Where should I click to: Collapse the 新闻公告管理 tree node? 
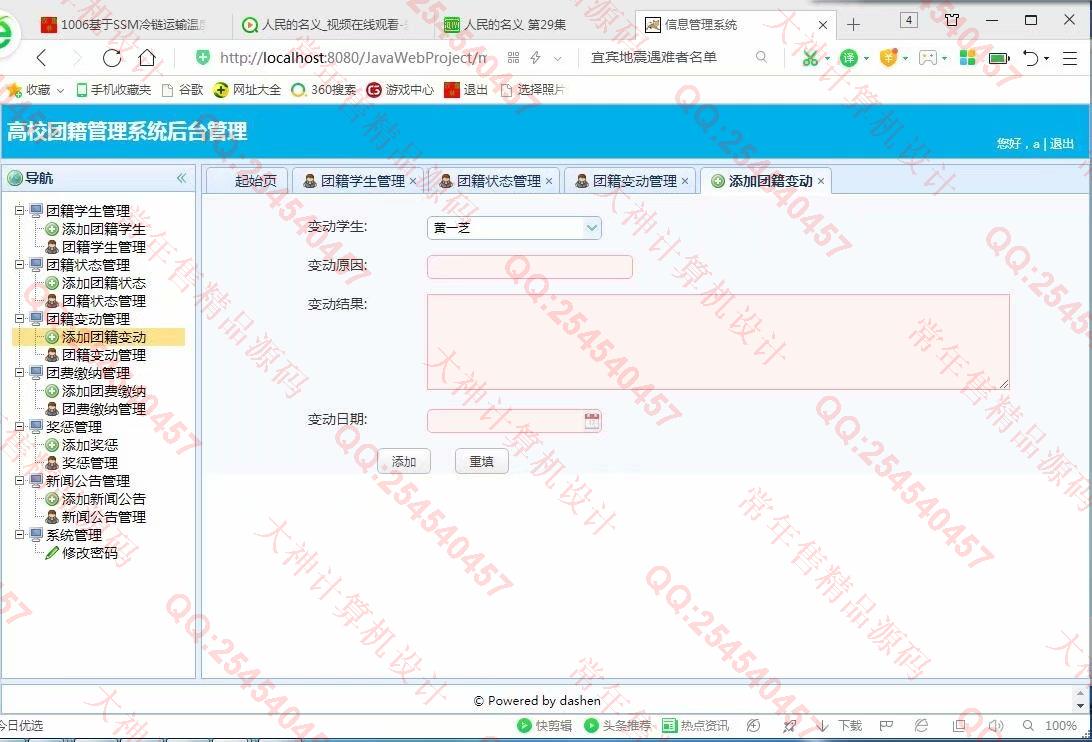[20, 480]
